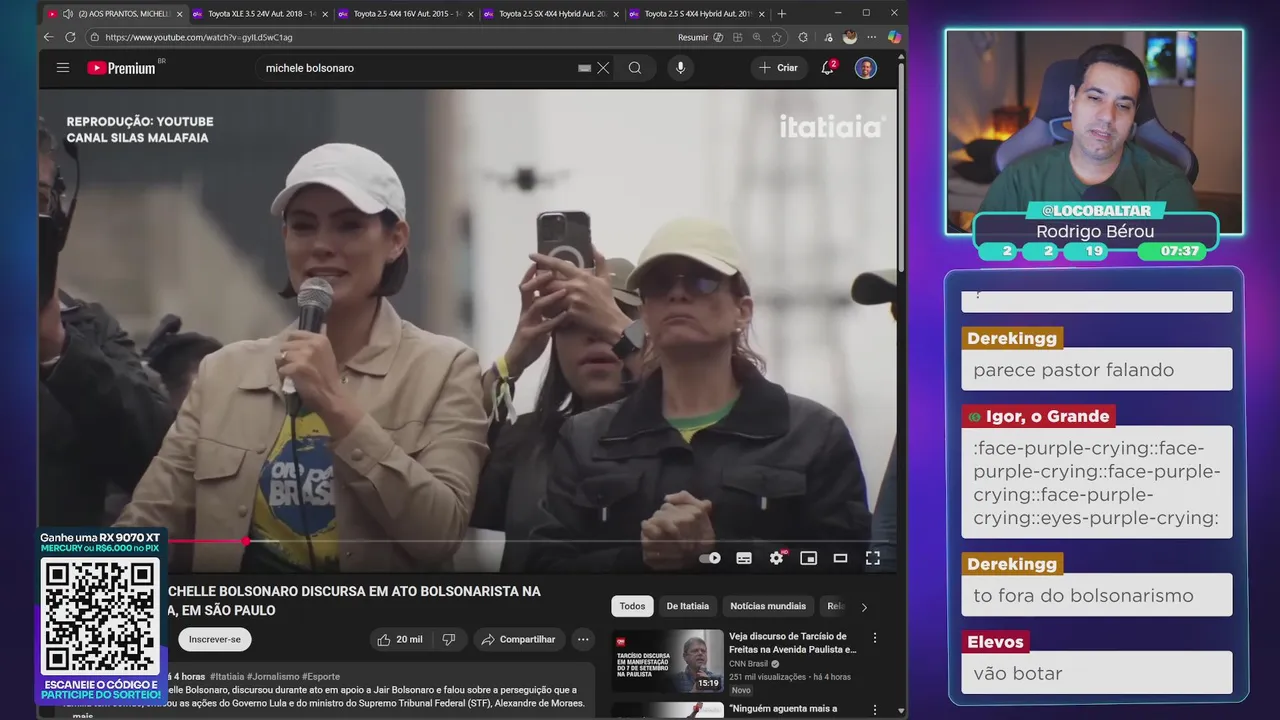Clear the search text with the X
This screenshot has width=1280, height=720.
click(x=603, y=68)
